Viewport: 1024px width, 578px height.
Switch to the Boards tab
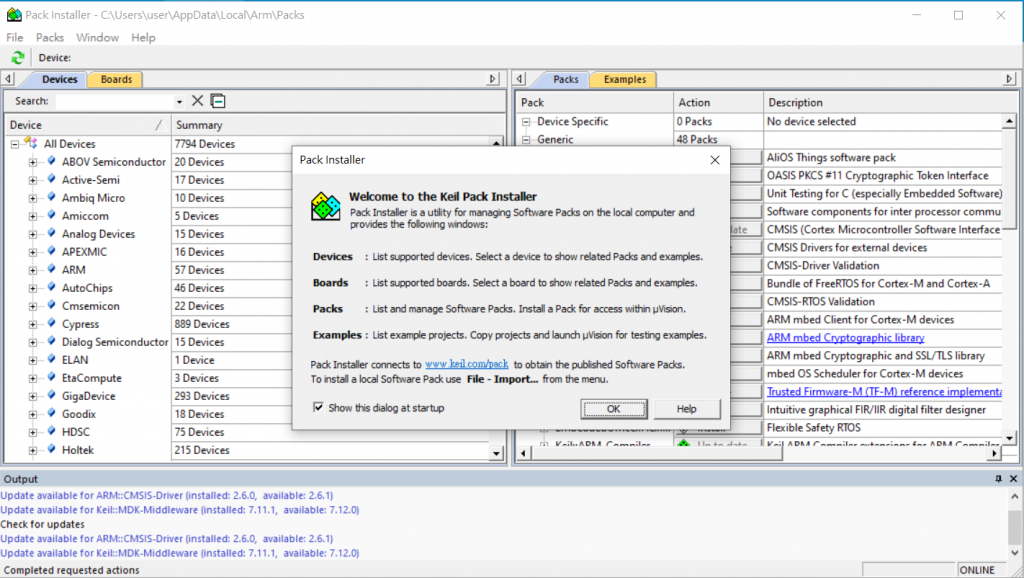[x=116, y=79]
